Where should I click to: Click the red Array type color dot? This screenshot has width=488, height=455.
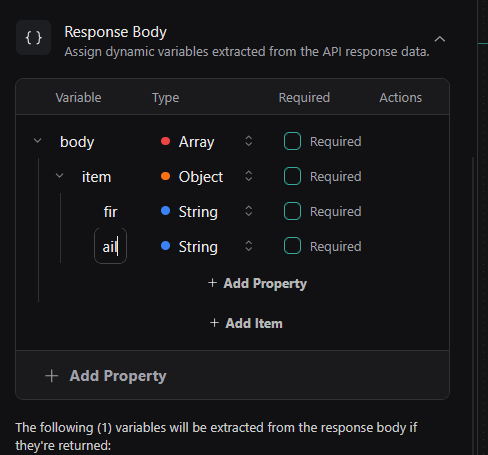[165, 141]
